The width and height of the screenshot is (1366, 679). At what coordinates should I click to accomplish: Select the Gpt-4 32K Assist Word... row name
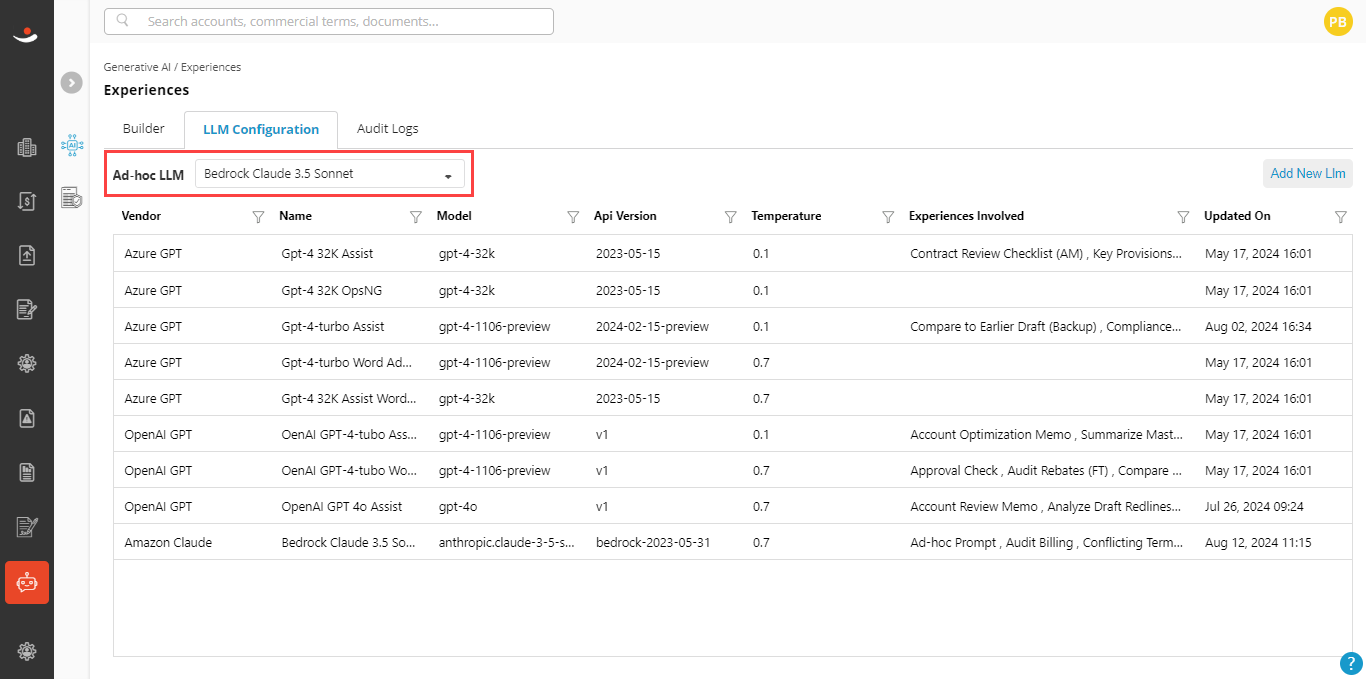click(349, 398)
